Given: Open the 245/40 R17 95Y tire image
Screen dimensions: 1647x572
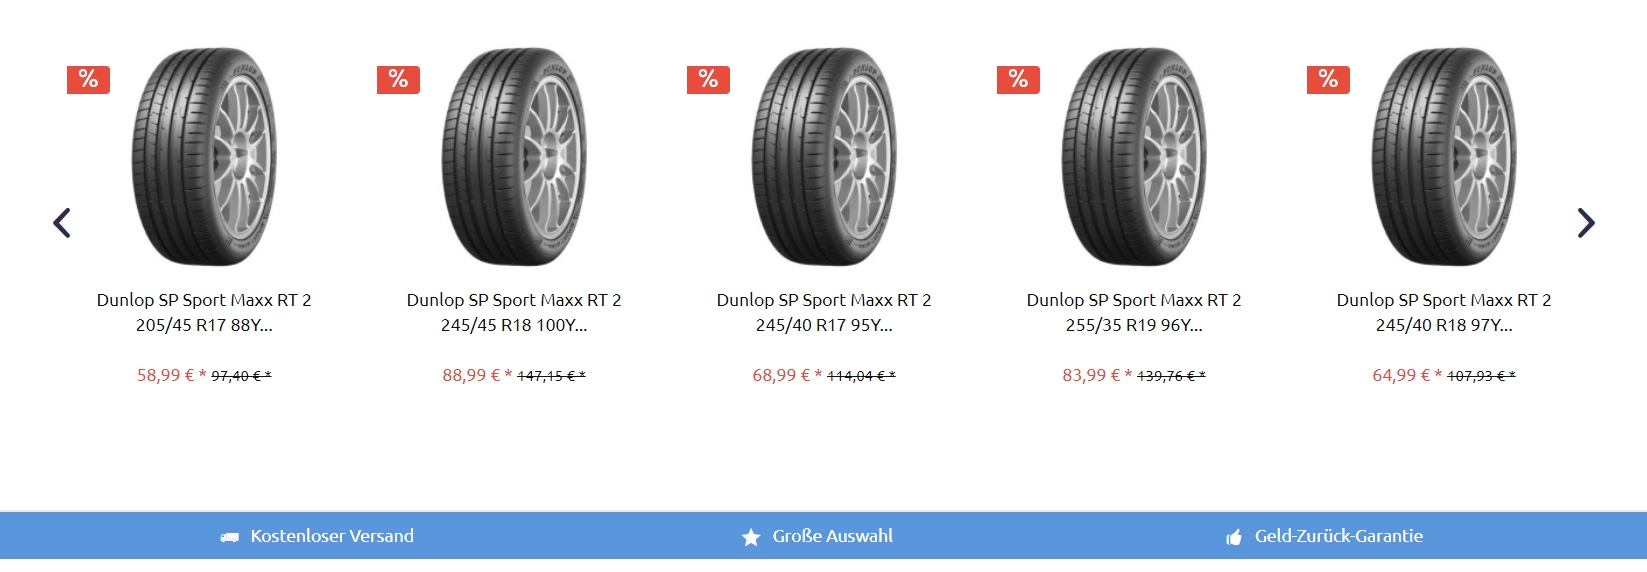Looking at the screenshot, I should pyautogui.click(x=824, y=156).
